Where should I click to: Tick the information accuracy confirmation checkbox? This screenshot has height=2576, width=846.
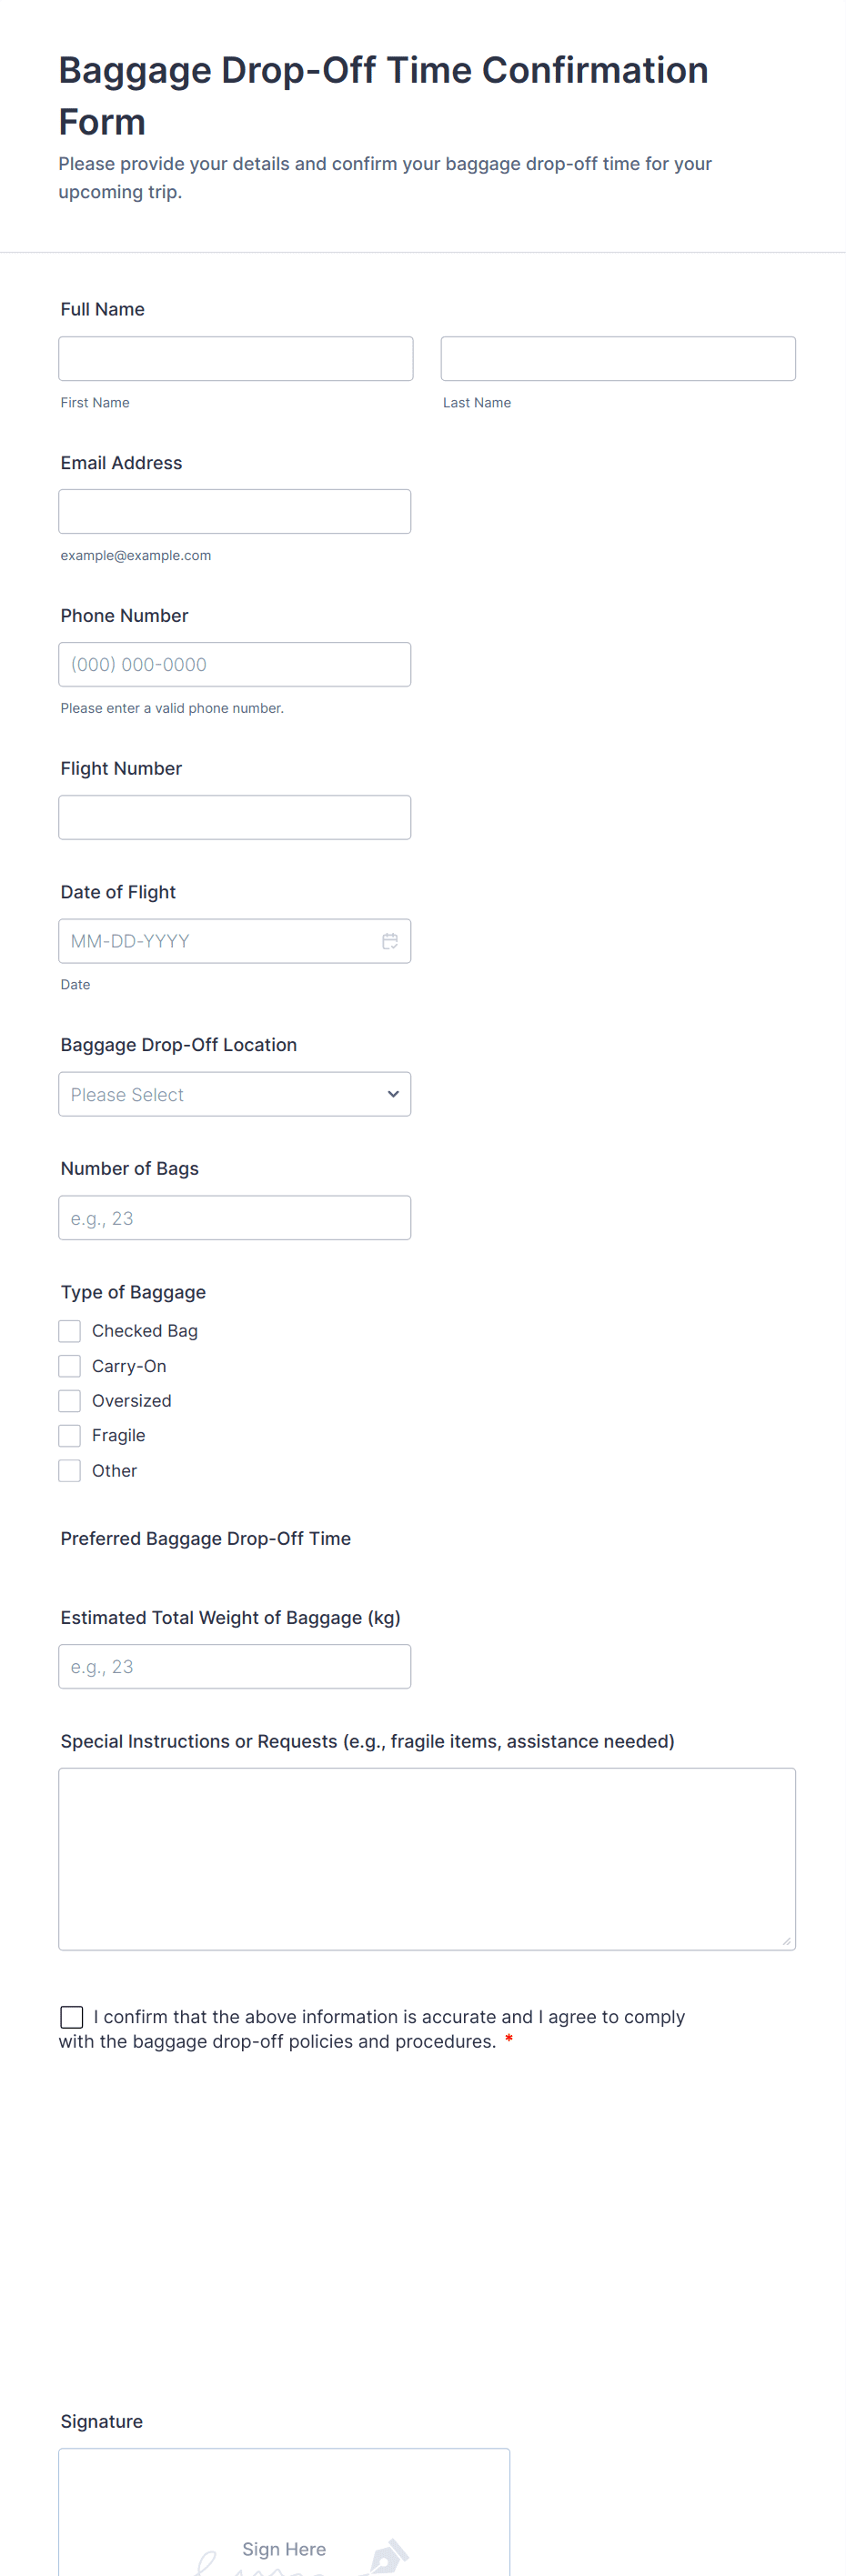[72, 2017]
